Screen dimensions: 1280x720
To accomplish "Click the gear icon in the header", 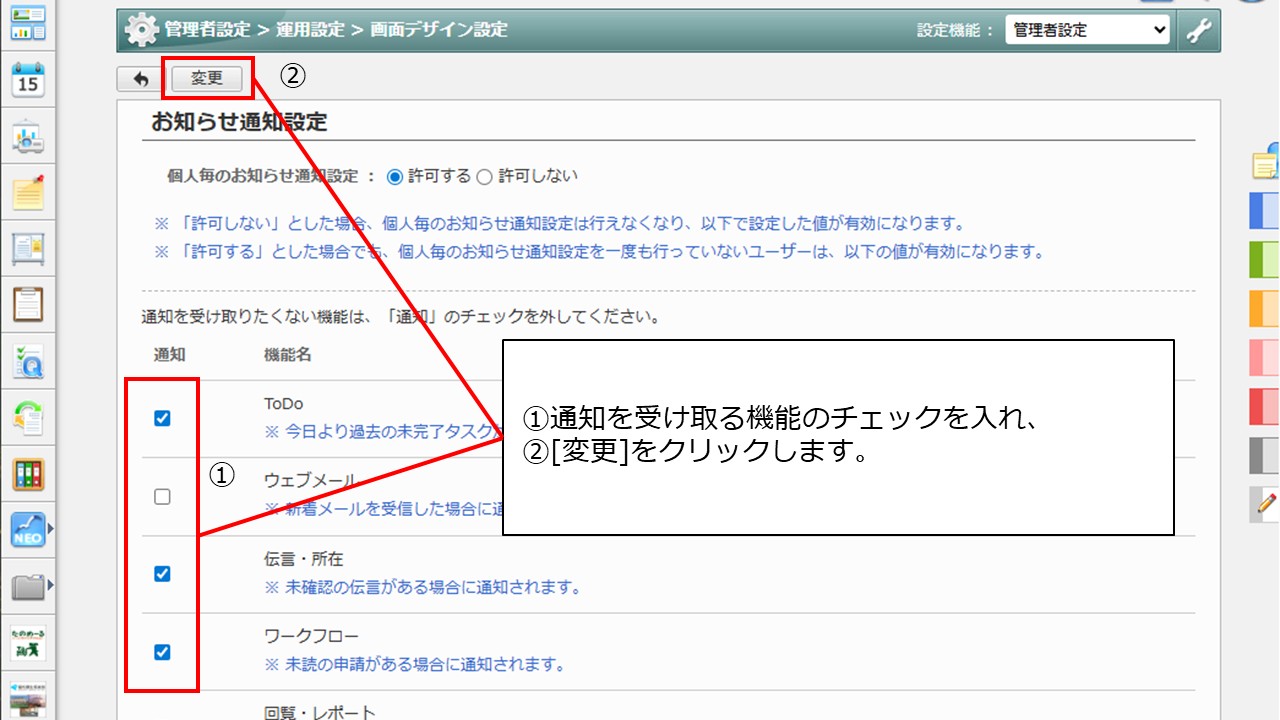I will click(x=141, y=30).
